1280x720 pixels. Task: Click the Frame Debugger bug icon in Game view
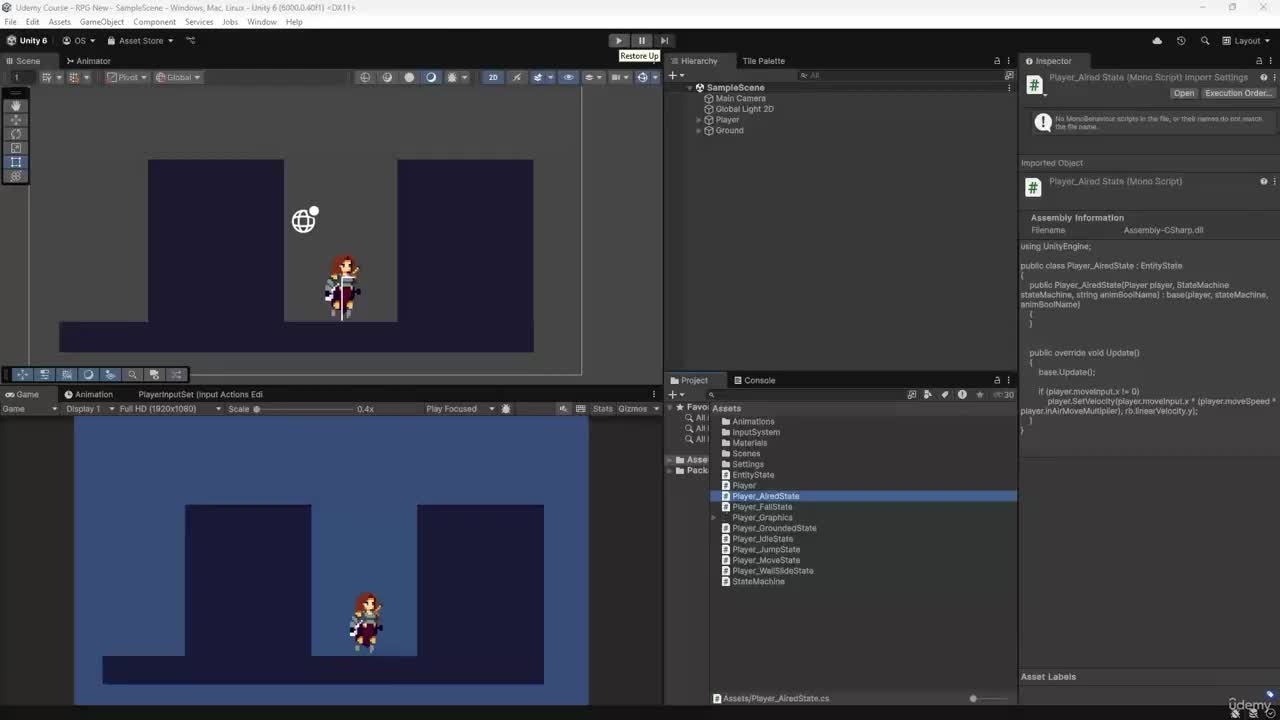pyautogui.click(x=506, y=409)
